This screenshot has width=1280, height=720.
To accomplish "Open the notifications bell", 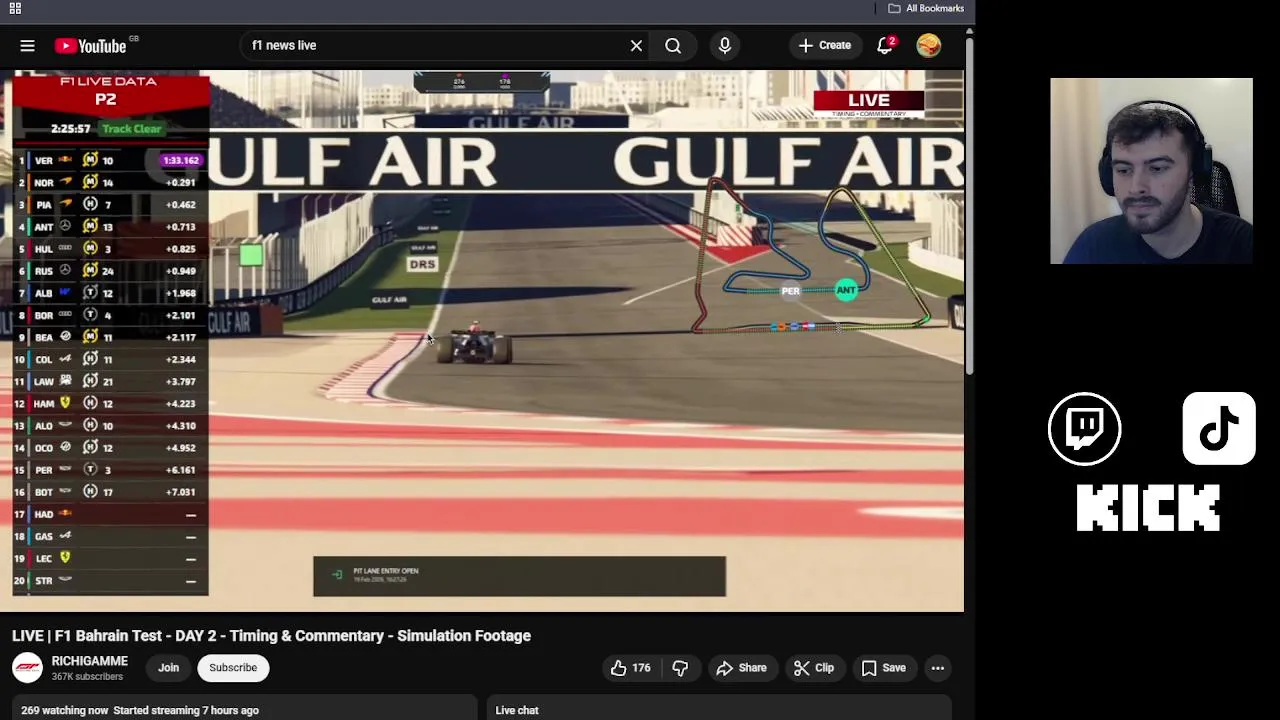I will (885, 45).
